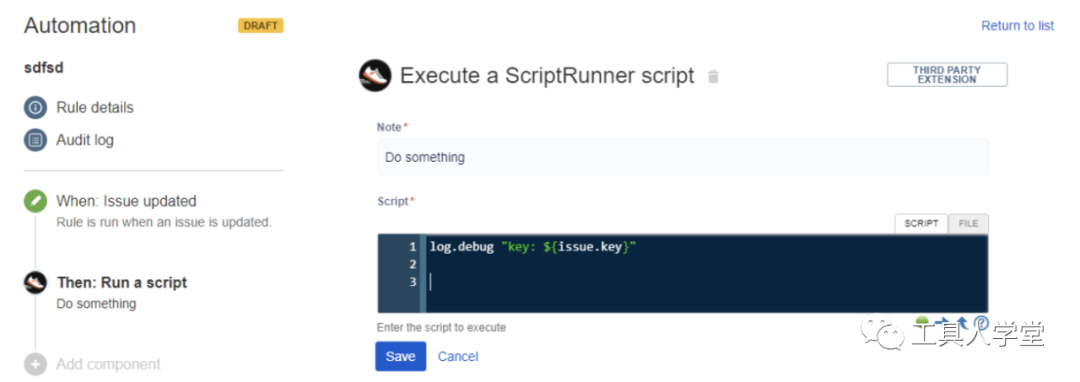Open Rule details in sidebar
The image size is (1080, 382).
point(95,108)
